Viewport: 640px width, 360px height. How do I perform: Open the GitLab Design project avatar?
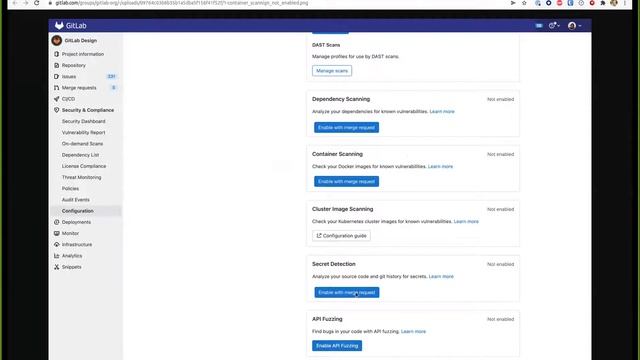(x=57, y=40)
